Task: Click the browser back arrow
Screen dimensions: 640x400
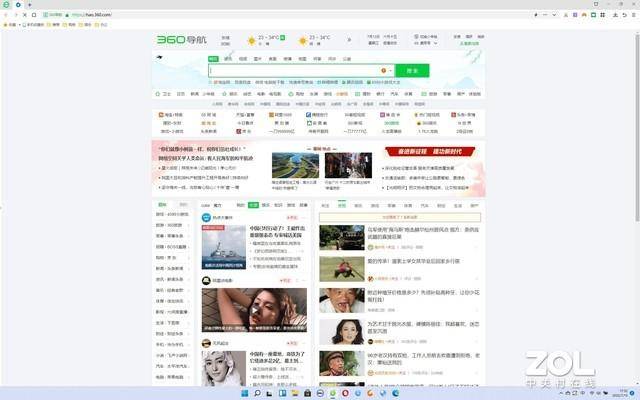Action: pyautogui.click(x=6, y=15)
